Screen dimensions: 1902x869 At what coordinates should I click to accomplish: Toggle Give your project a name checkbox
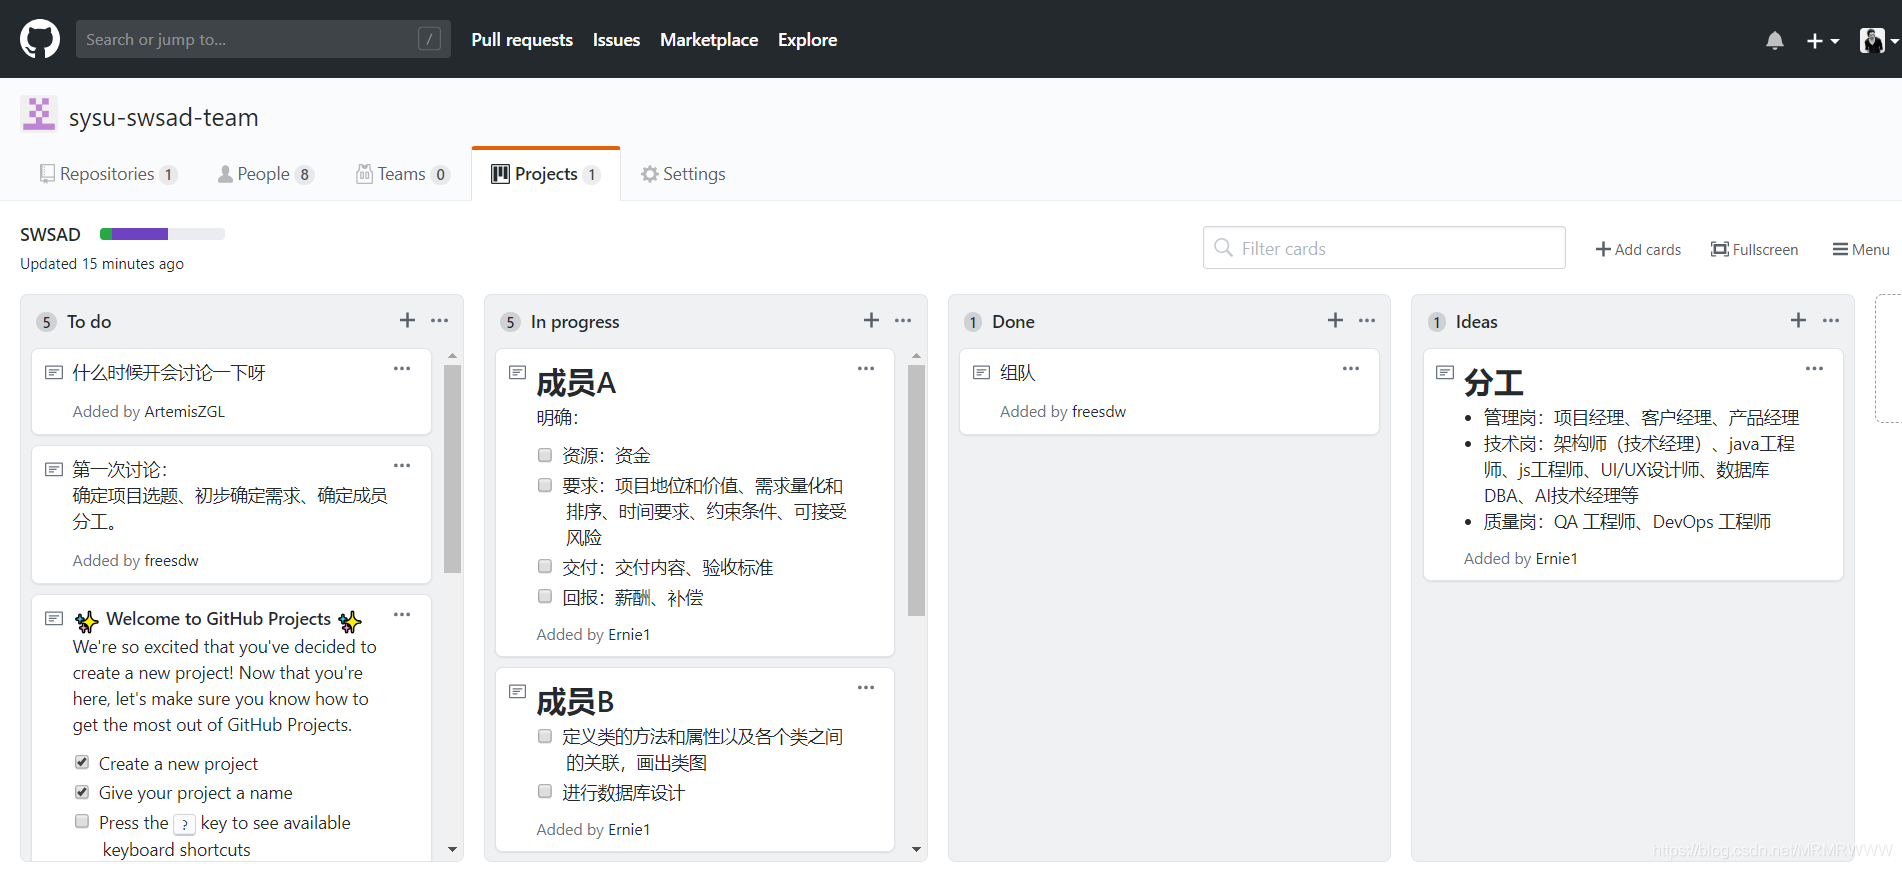coord(82,792)
